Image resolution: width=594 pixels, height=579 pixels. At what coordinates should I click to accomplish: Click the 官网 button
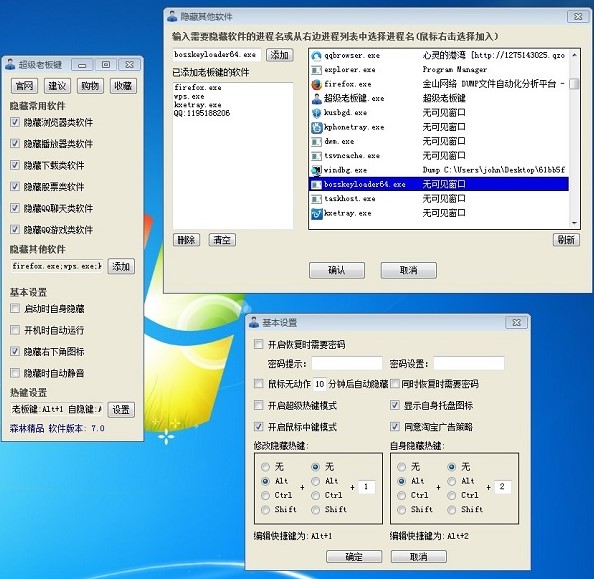pos(25,86)
